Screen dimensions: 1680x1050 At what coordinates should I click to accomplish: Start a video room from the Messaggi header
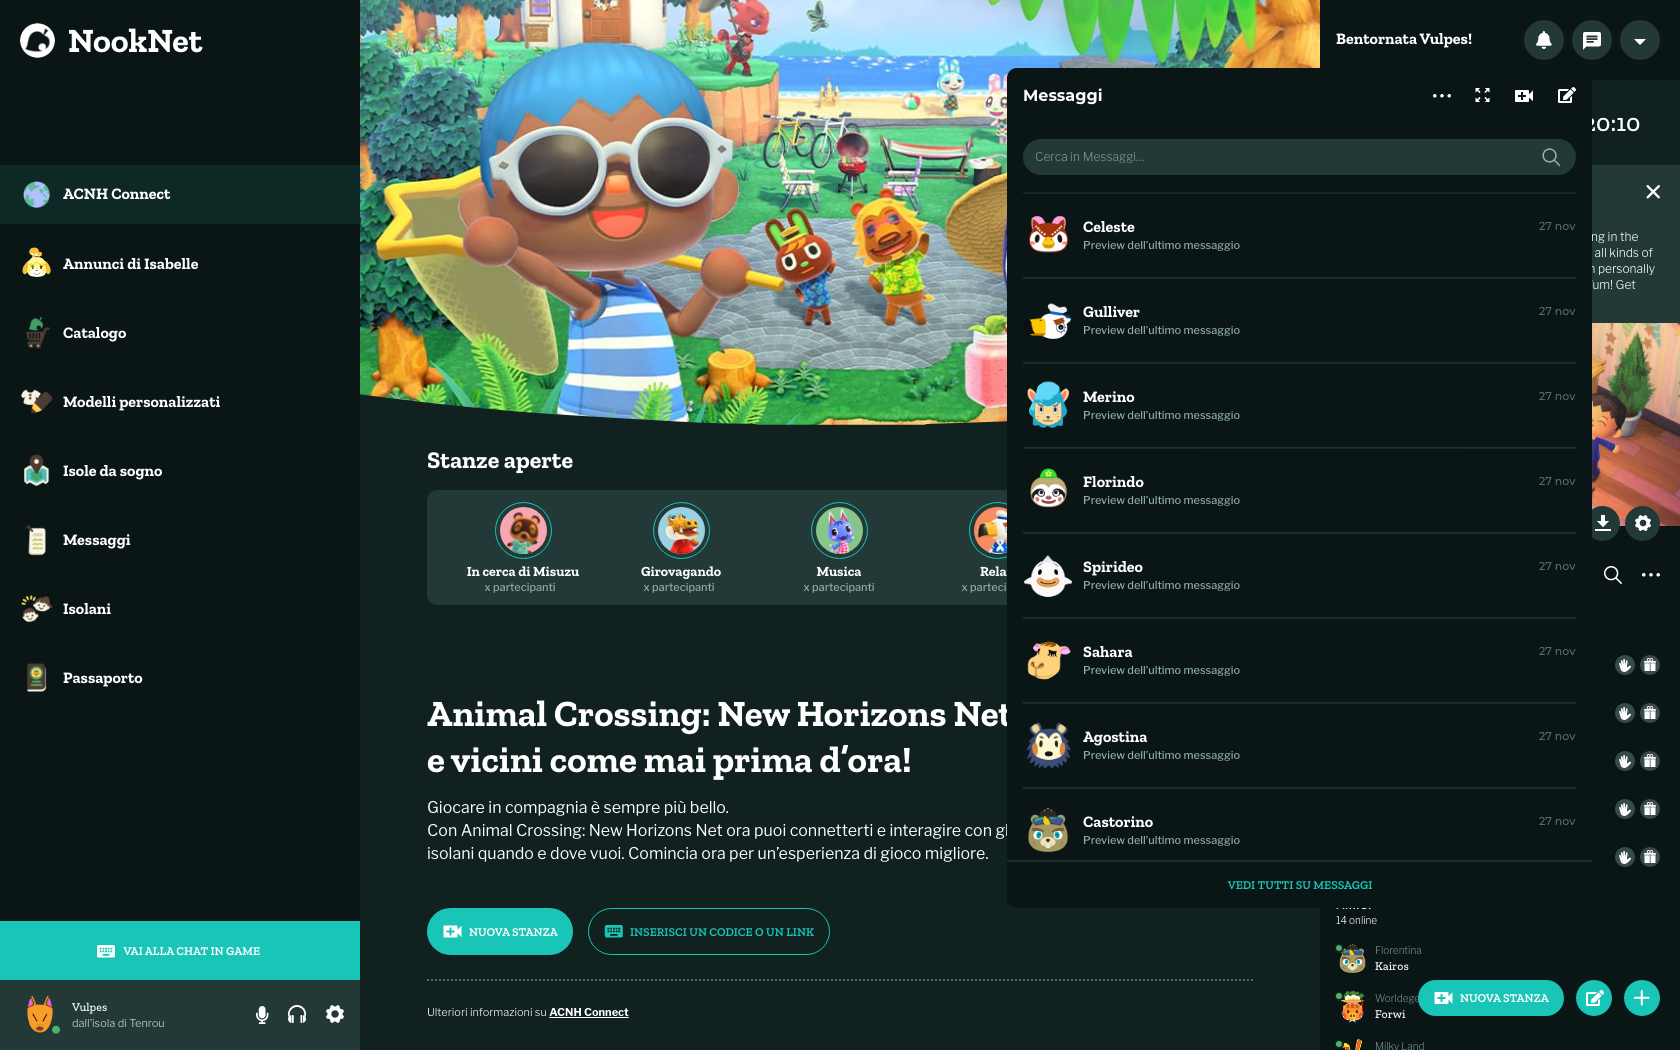point(1524,96)
